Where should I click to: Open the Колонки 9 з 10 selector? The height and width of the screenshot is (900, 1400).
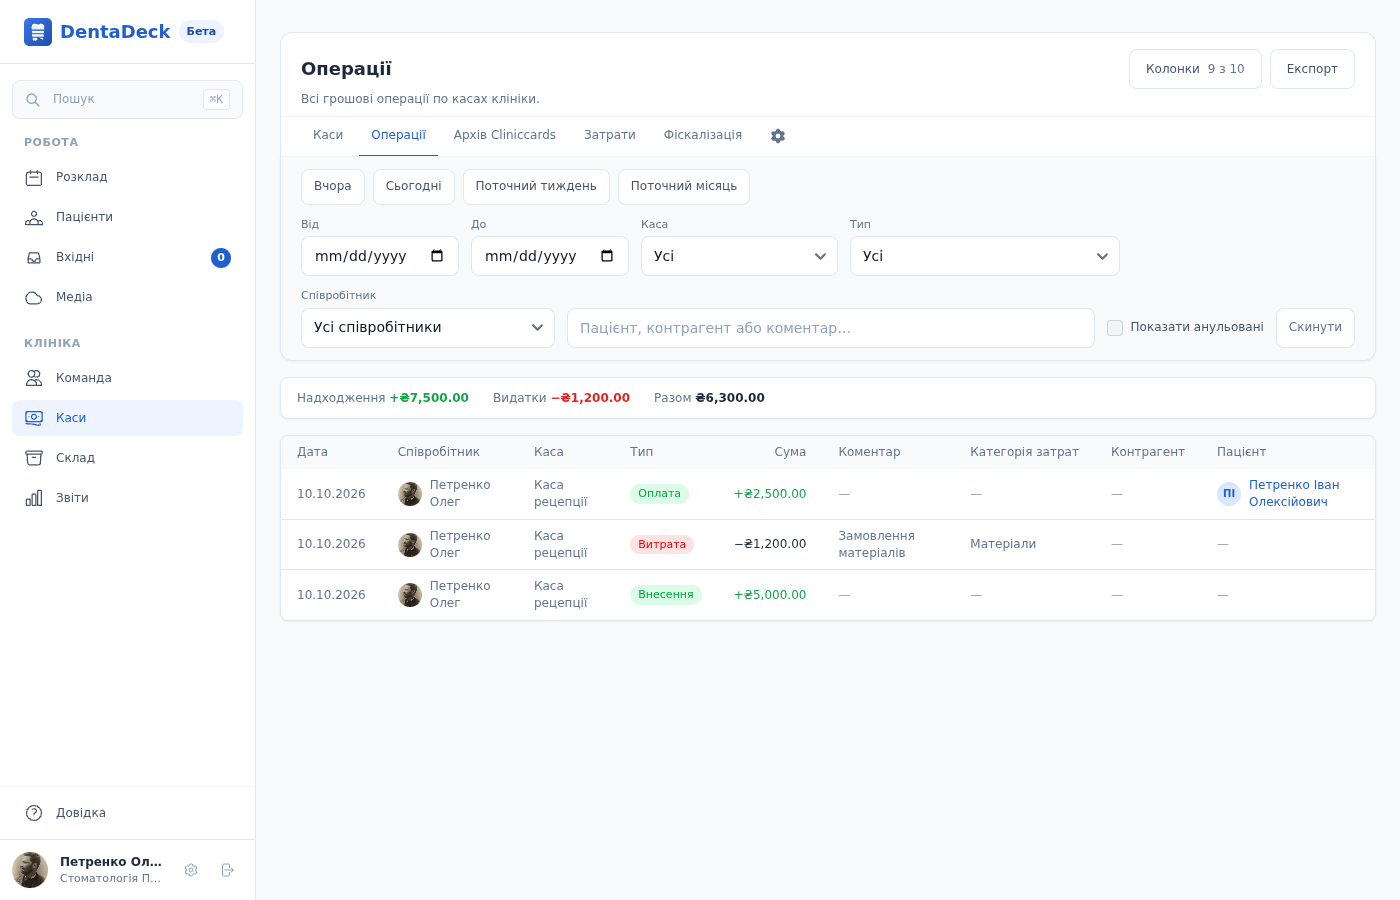point(1195,69)
